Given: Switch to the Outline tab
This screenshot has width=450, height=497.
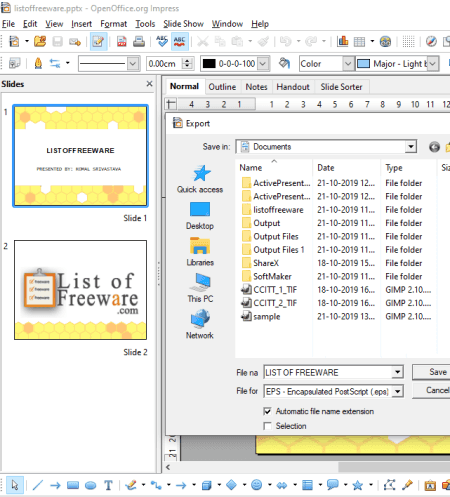Looking at the screenshot, I should [x=222, y=87].
